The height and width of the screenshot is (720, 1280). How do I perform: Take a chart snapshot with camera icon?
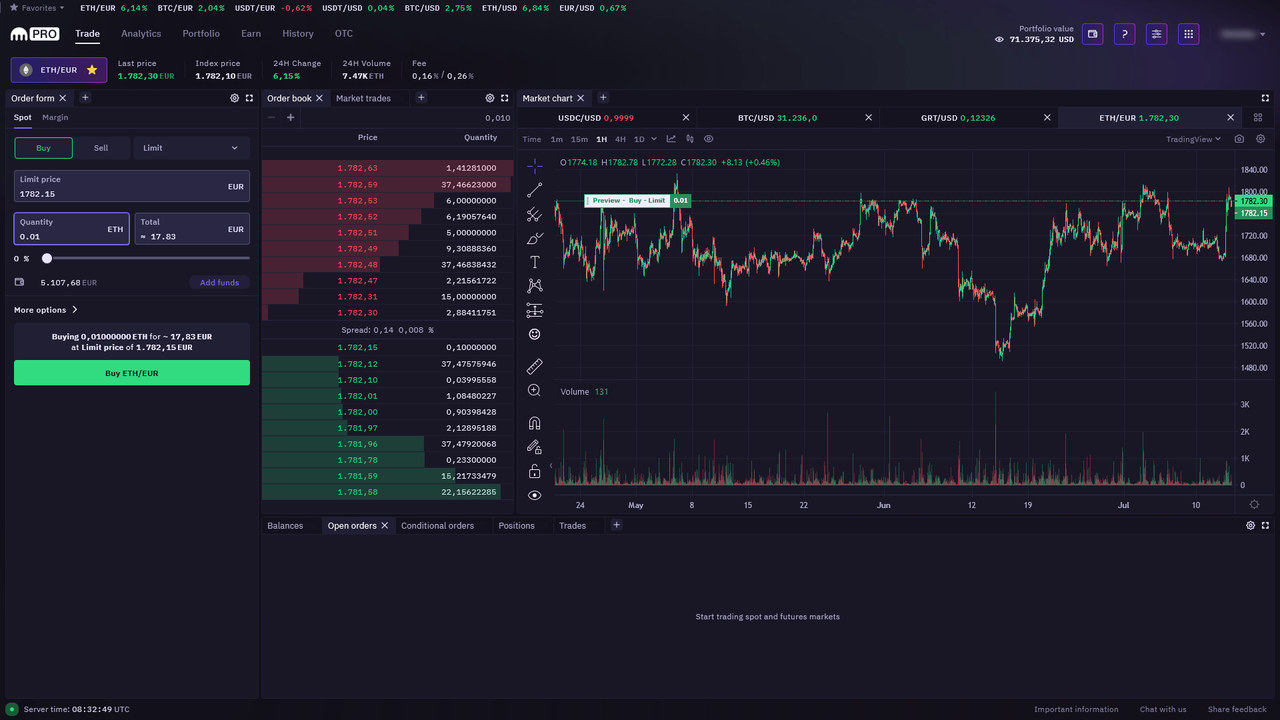(1239, 139)
